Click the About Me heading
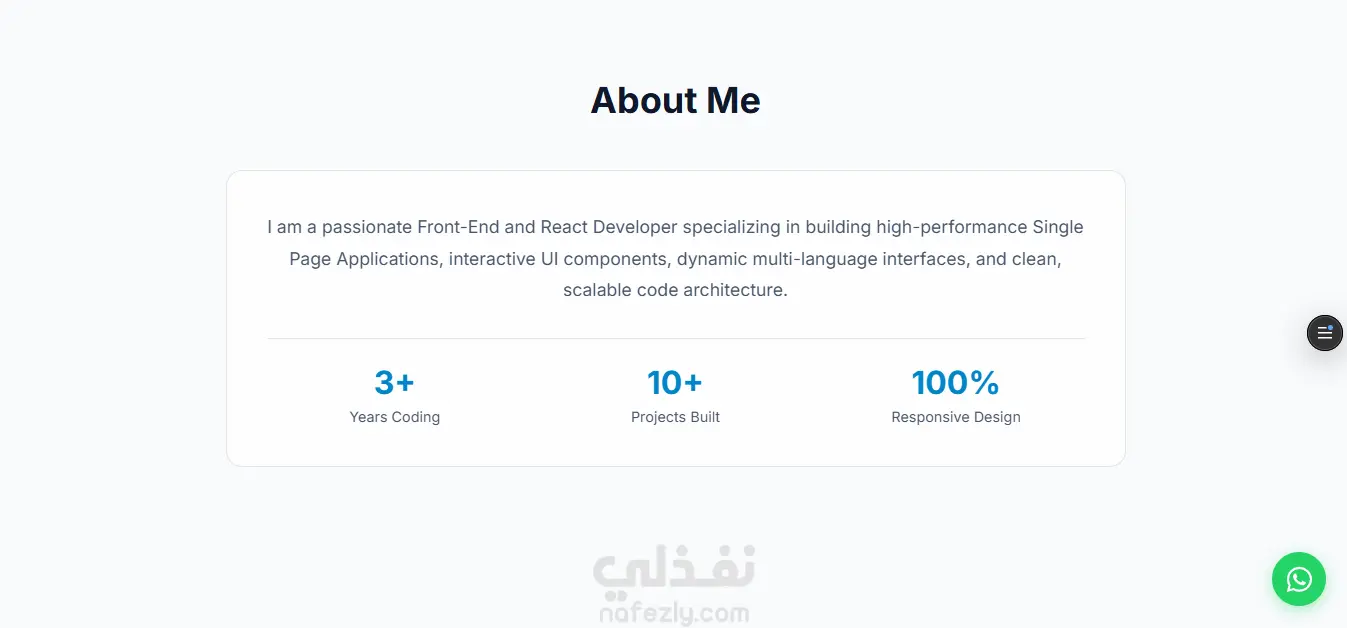This screenshot has height=628, width=1347. (x=675, y=100)
